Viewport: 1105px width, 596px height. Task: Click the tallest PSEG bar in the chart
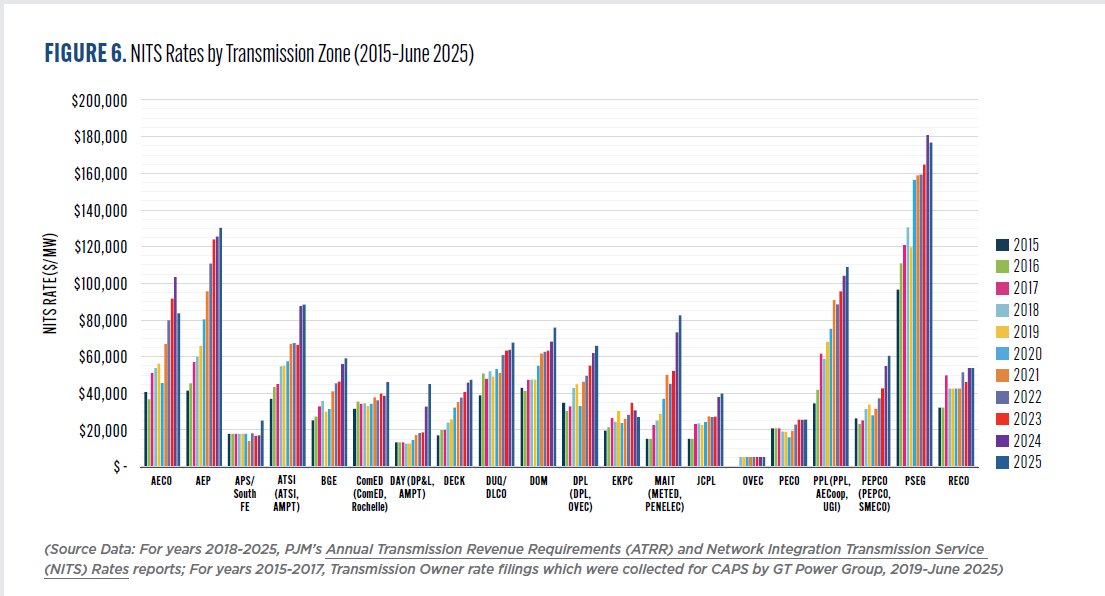point(926,300)
